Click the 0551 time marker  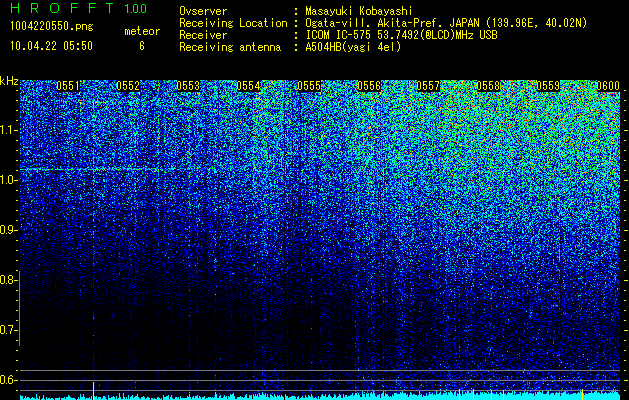click(x=68, y=86)
